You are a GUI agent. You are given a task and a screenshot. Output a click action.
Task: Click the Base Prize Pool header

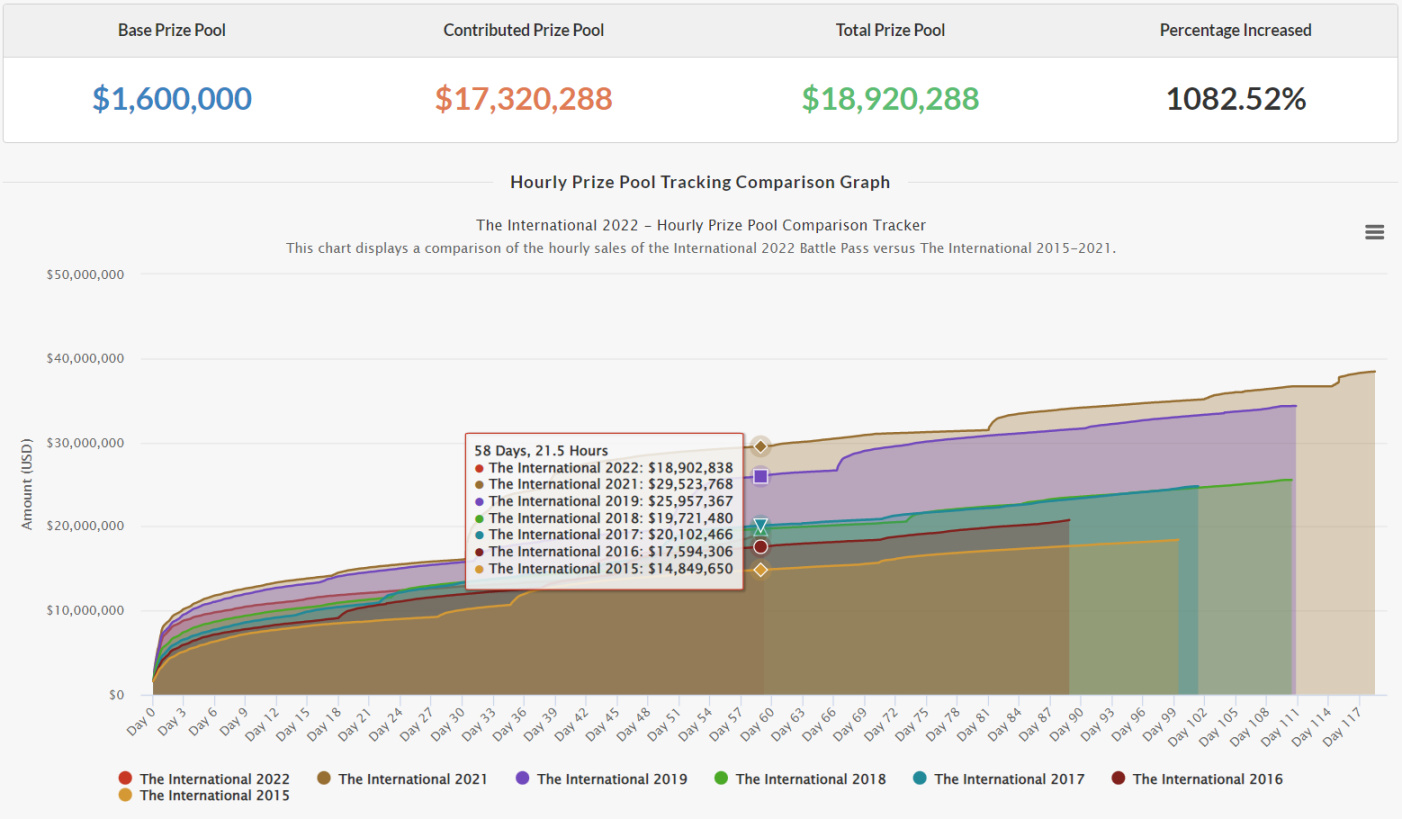(172, 30)
